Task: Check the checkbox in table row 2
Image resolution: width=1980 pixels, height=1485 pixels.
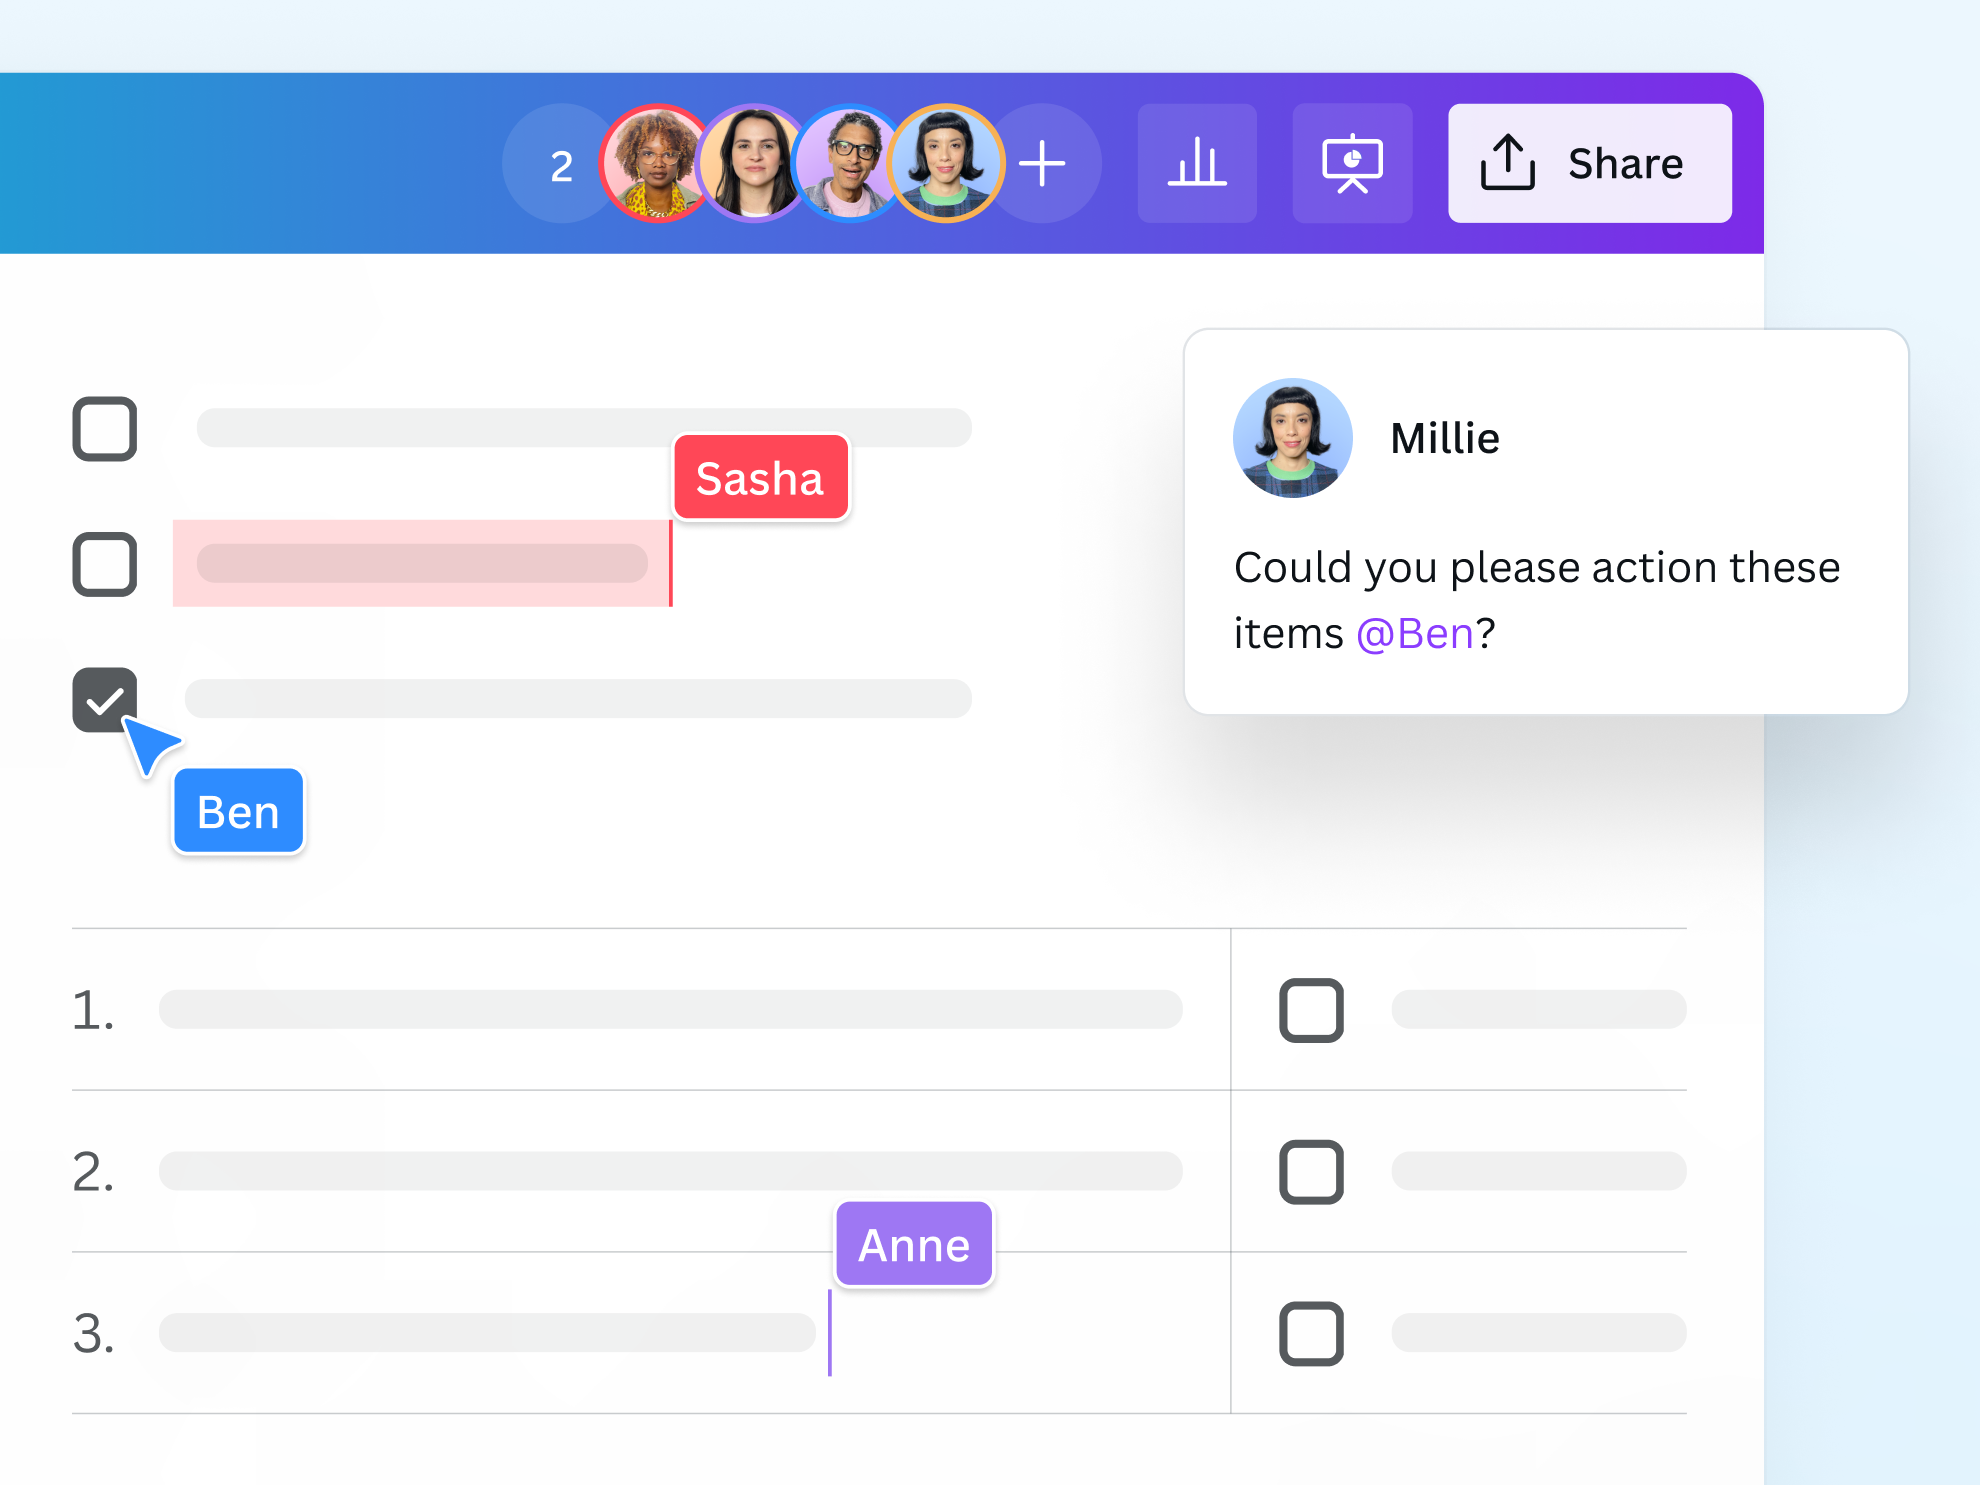Action: [x=1313, y=1171]
